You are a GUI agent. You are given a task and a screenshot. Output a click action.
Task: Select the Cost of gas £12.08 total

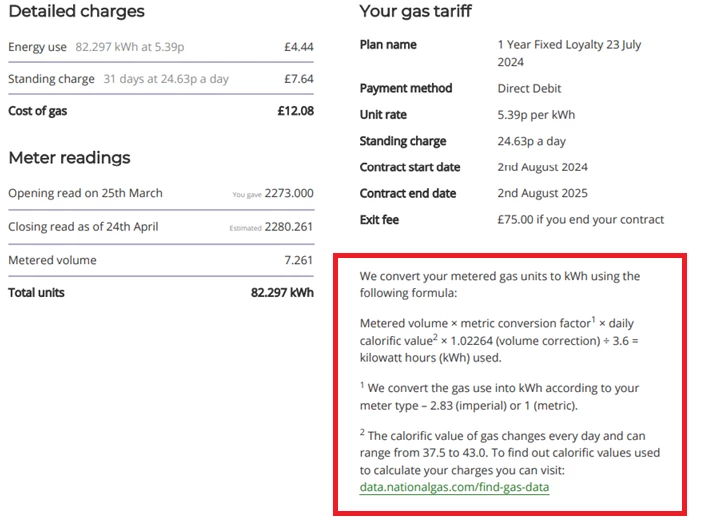point(295,111)
